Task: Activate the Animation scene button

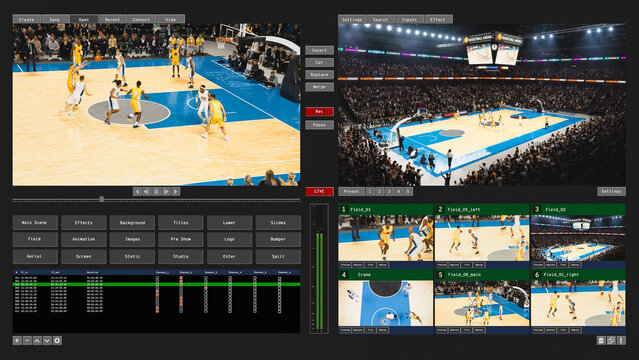Action: pyautogui.click(x=84, y=239)
